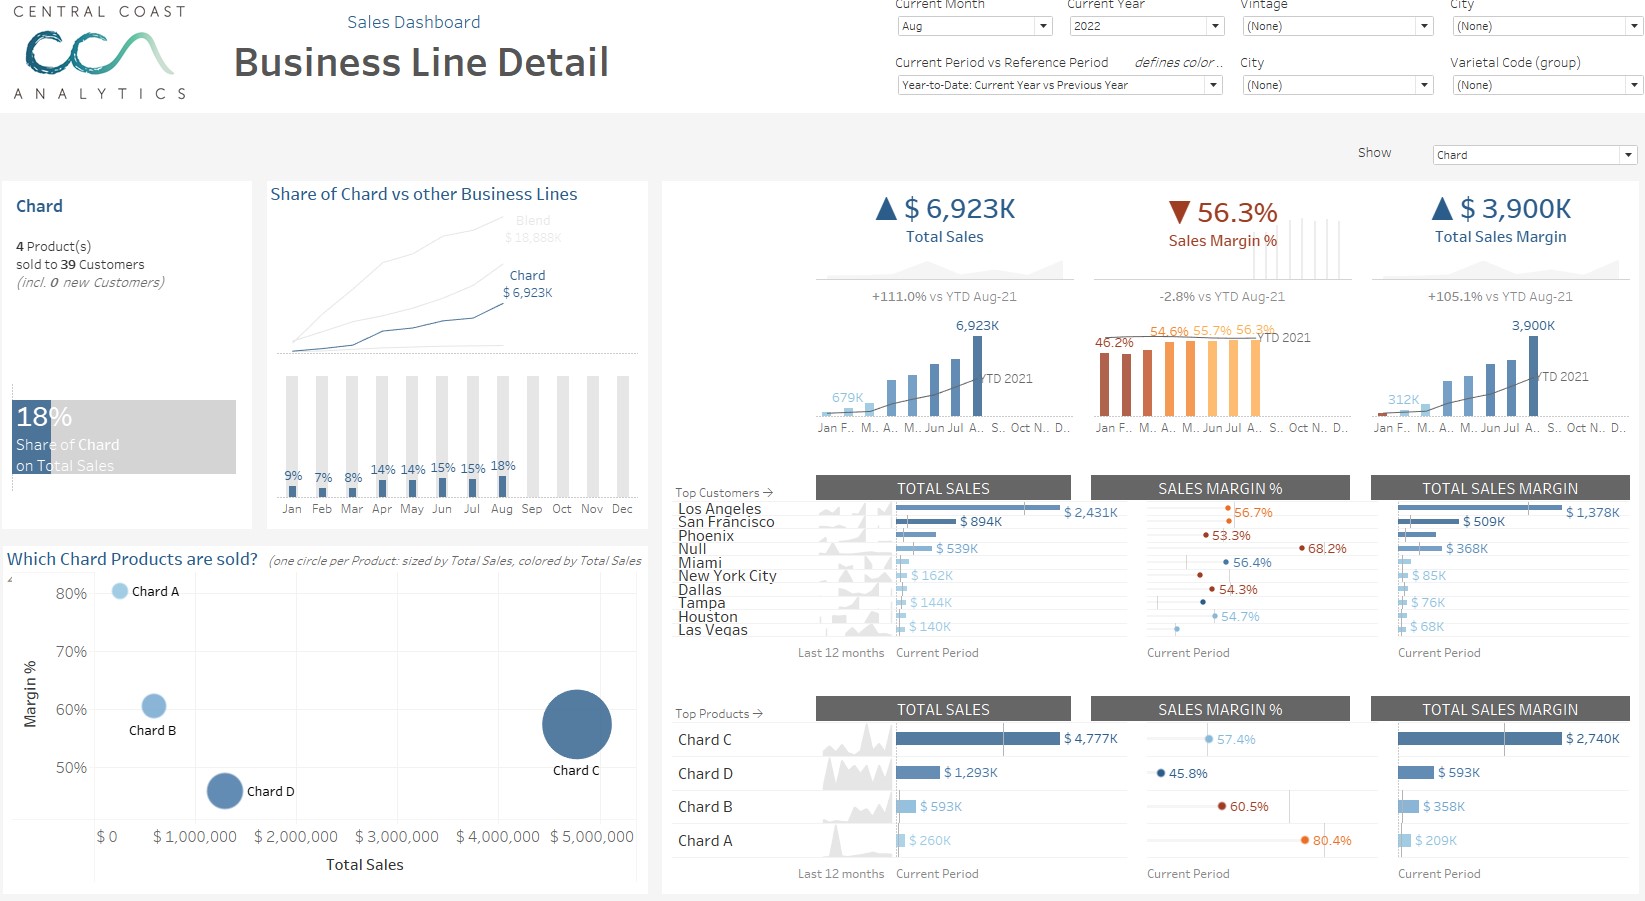
Task: Click the 18% Share of Chard tile
Action: (x=124, y=437)
